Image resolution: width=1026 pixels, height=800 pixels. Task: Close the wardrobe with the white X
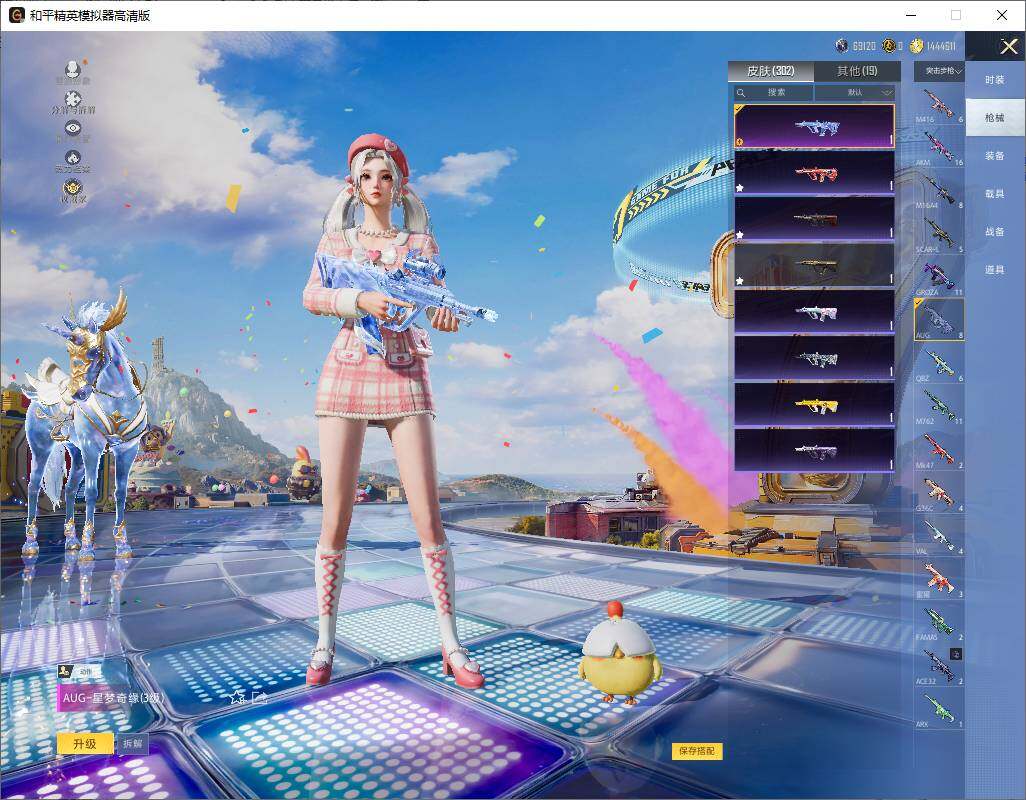[x=1008, y=46]
